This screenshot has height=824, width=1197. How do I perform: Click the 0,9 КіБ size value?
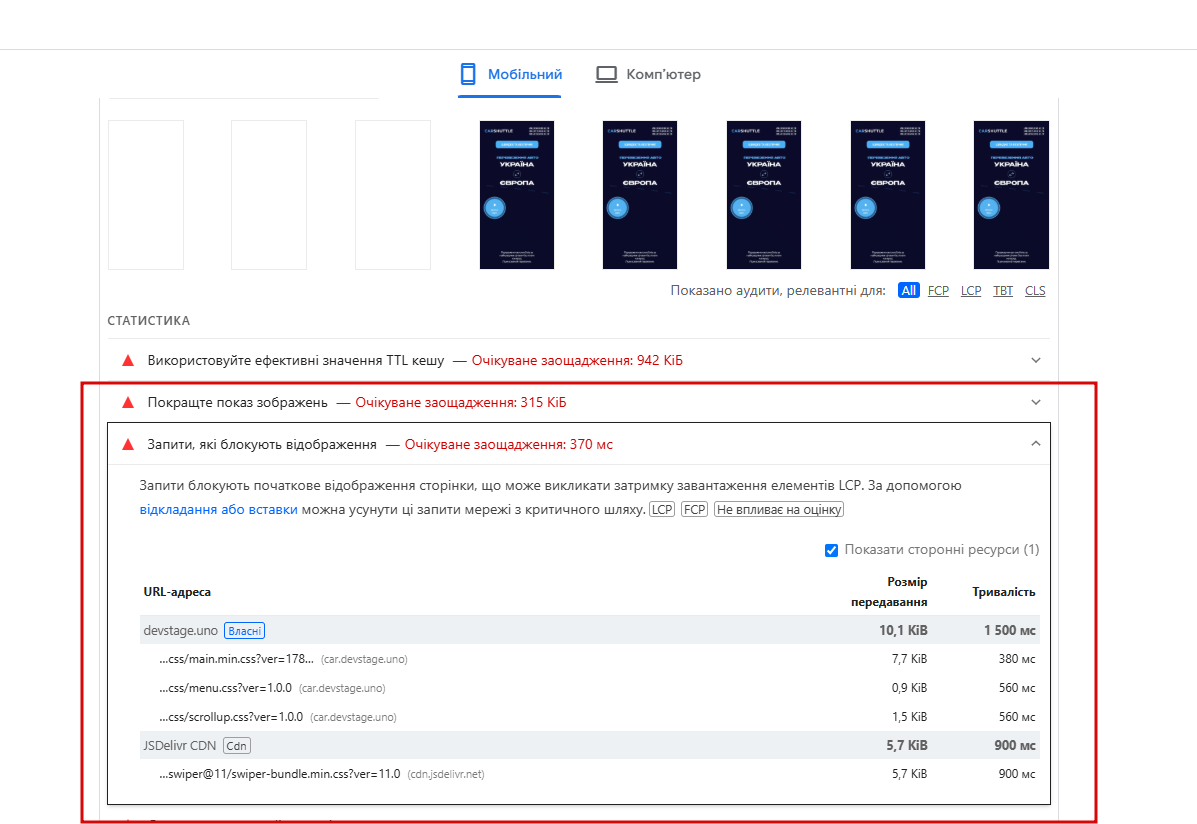point(909,688)
